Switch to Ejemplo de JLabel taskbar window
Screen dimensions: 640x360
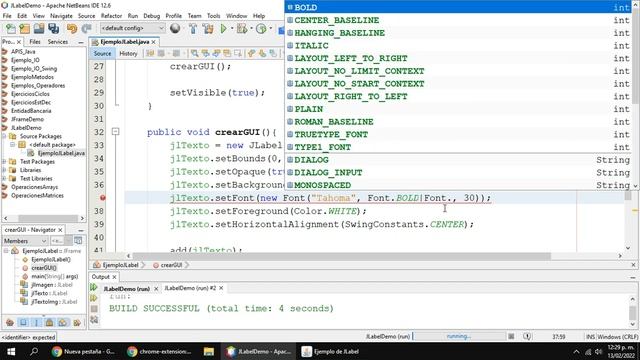pyautogui.click(x=330, y=351)
